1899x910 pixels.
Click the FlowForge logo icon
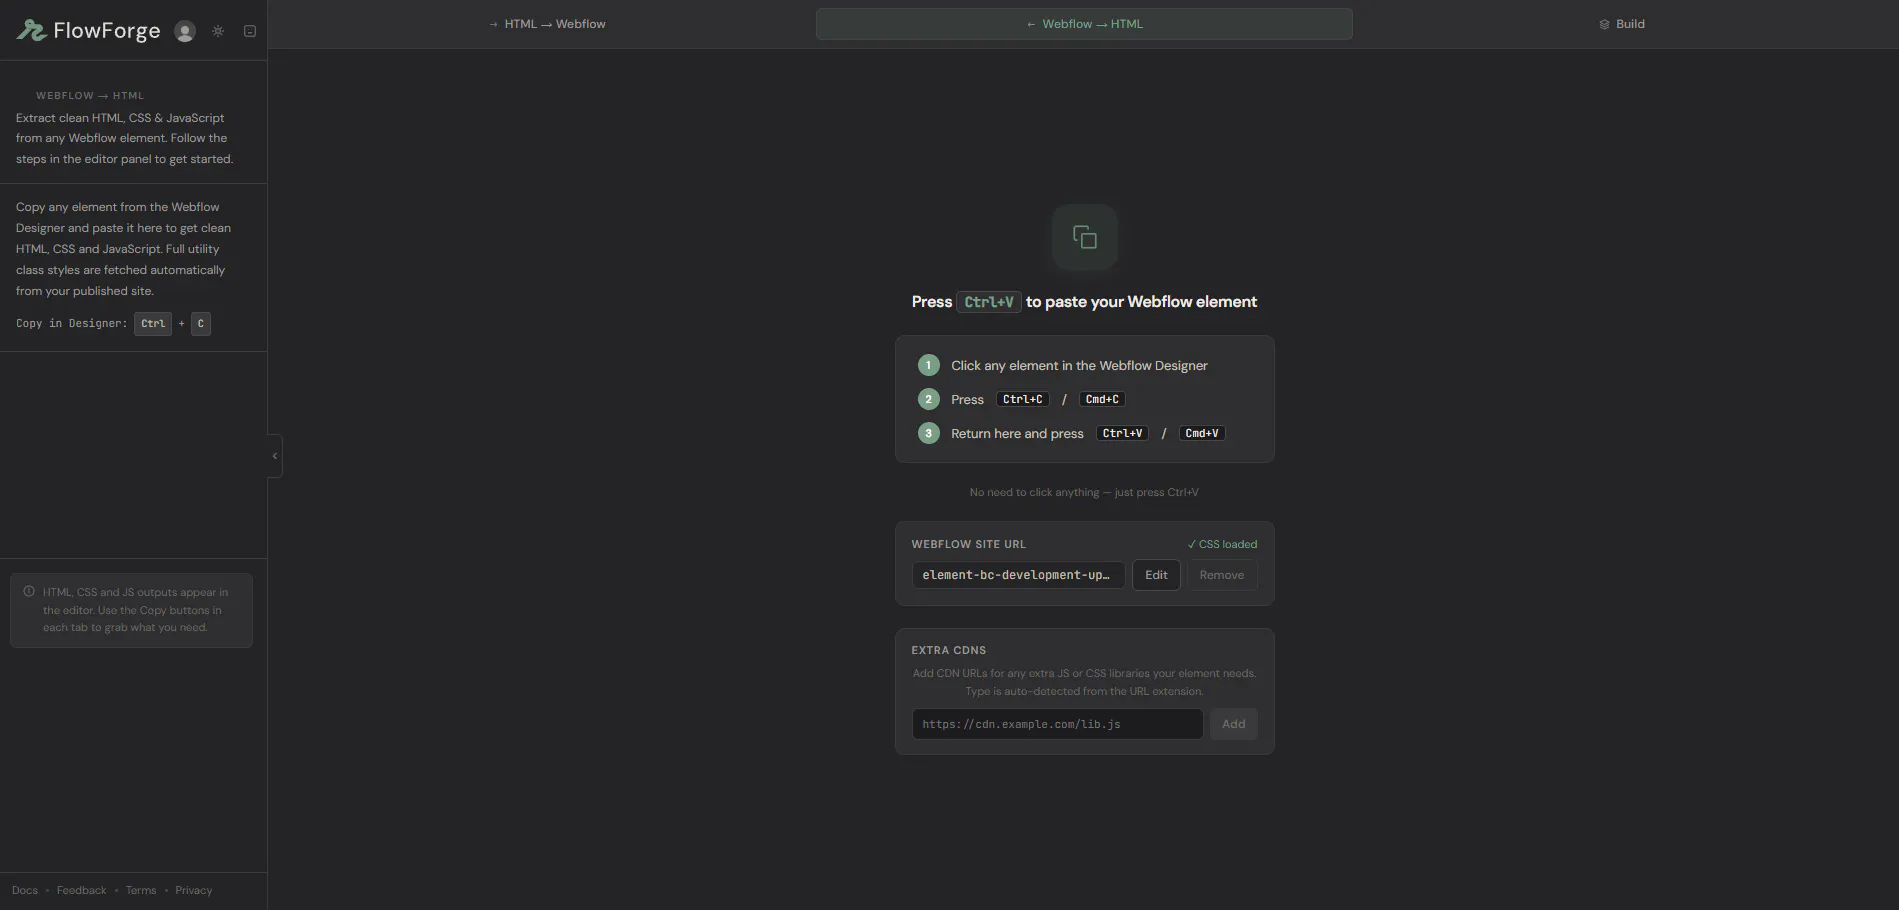point(31,30)
